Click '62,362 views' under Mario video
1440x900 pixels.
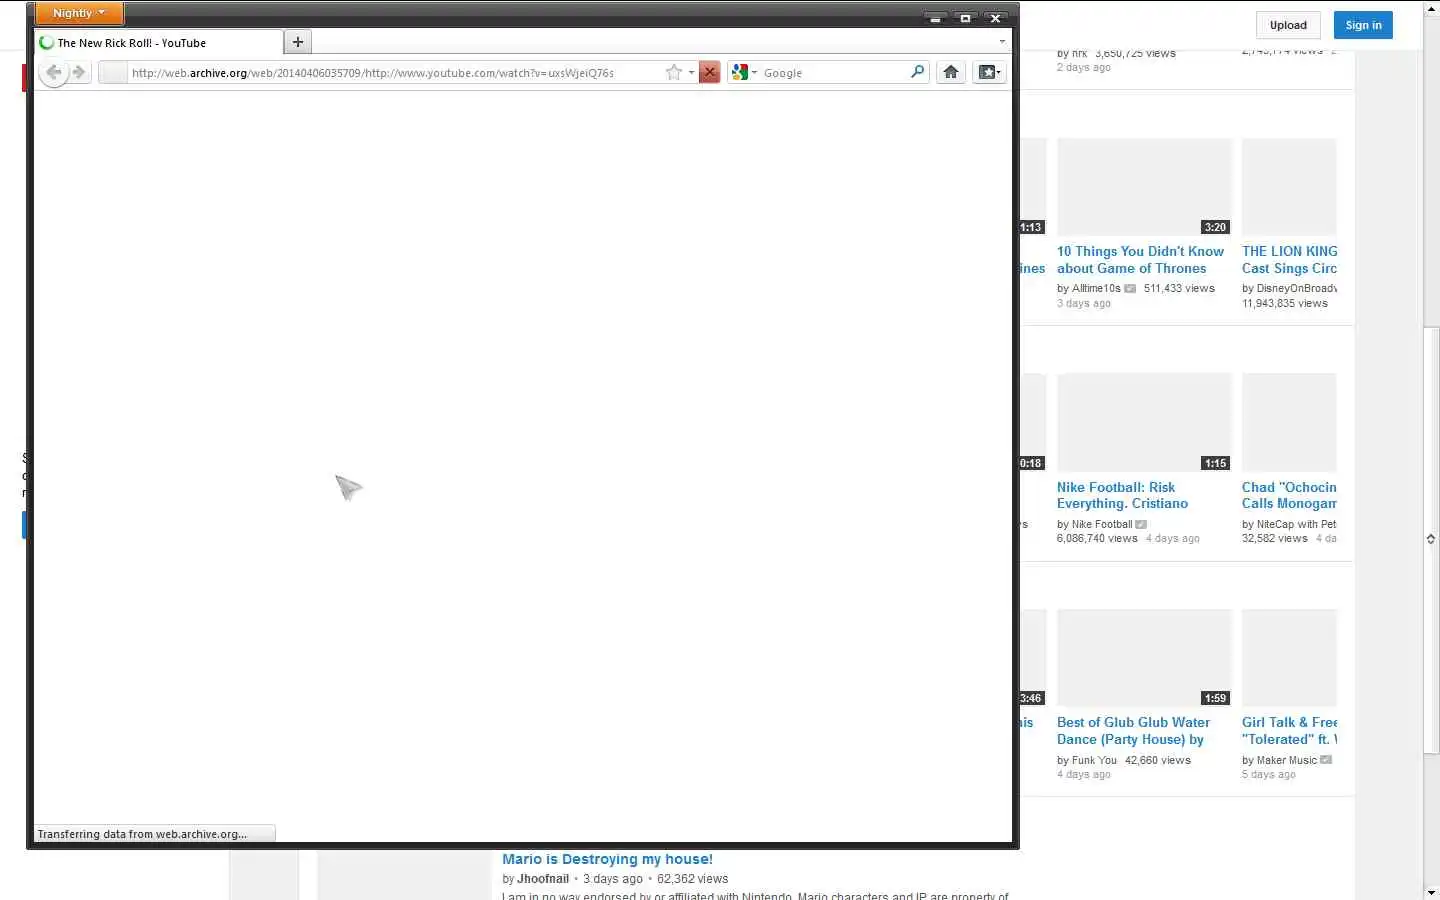[692, 879]
